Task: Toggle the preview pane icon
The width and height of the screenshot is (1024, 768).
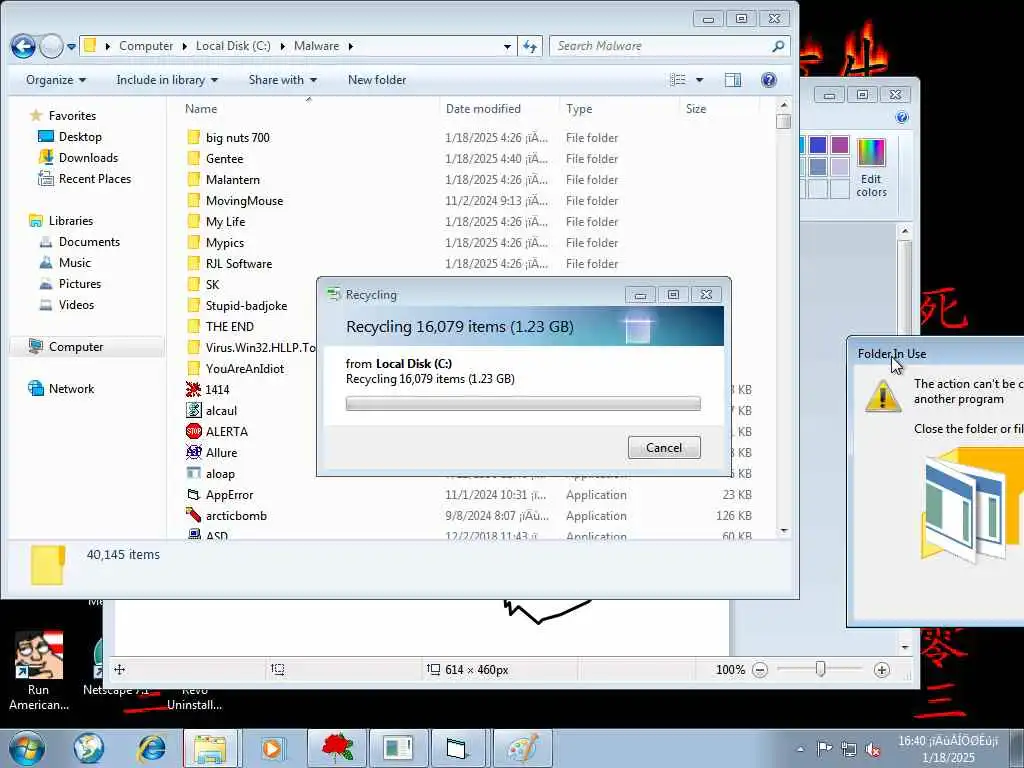Action: pyautogui.click(x=733, y=80)
